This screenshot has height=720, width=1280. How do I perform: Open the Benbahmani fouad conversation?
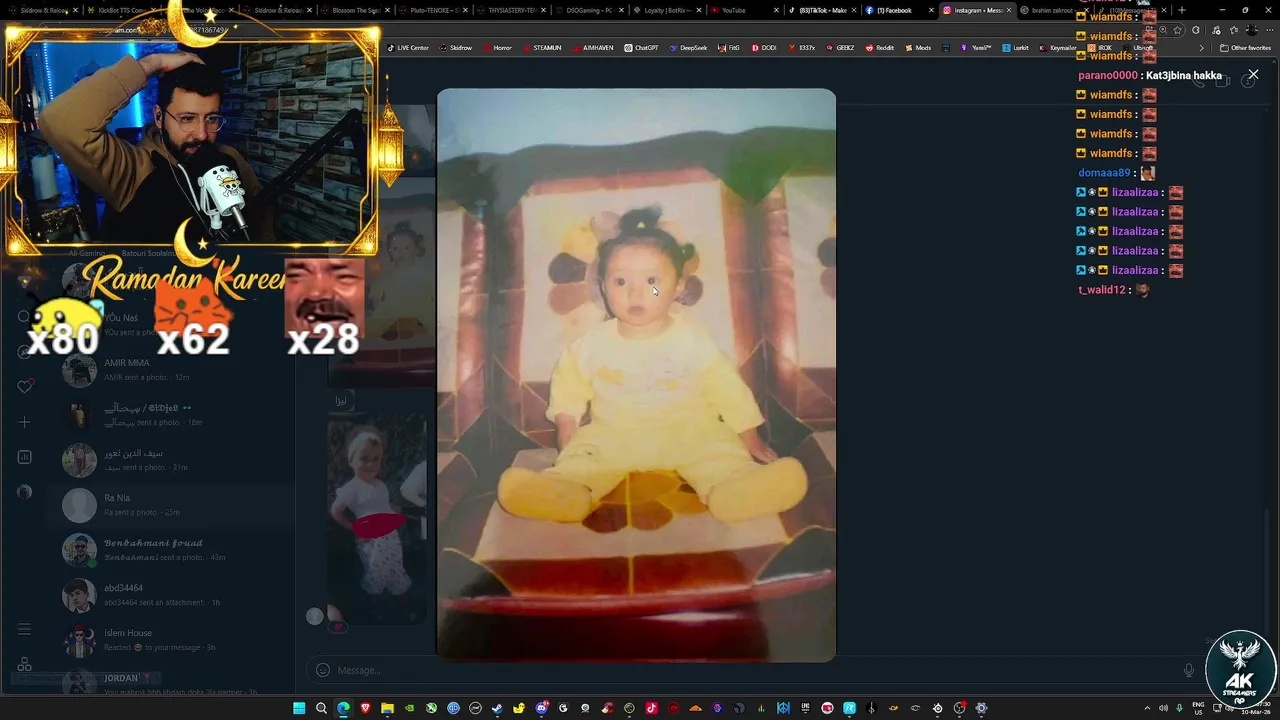[170, 550]
